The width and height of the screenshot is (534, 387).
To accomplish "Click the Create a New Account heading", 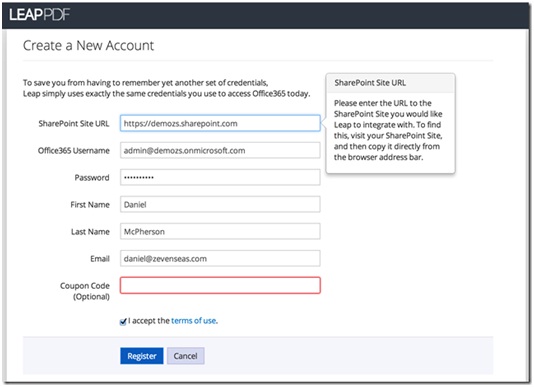I will pyautogui.click(x=88, y=45).
